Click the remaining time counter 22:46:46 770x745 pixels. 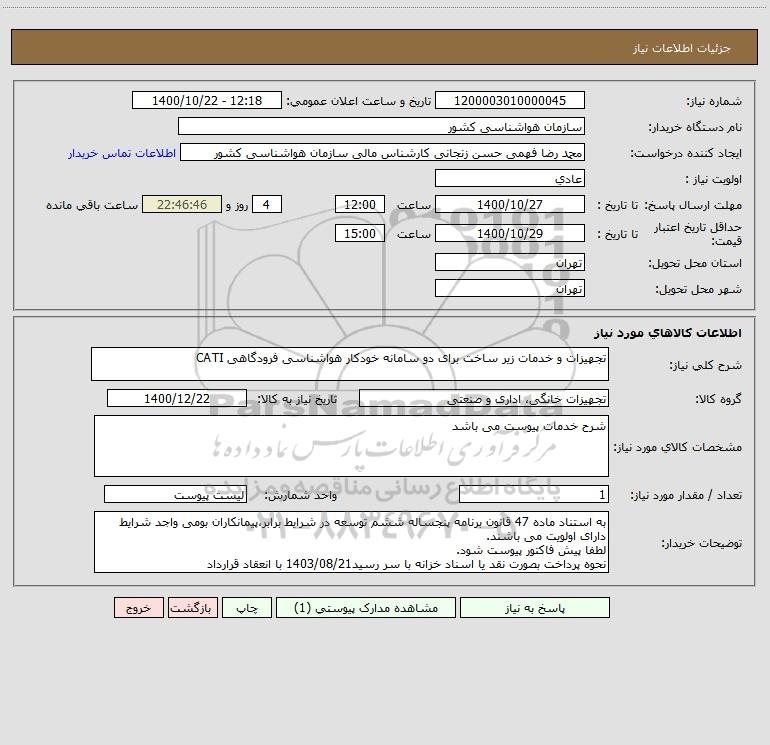click(182, 204)
